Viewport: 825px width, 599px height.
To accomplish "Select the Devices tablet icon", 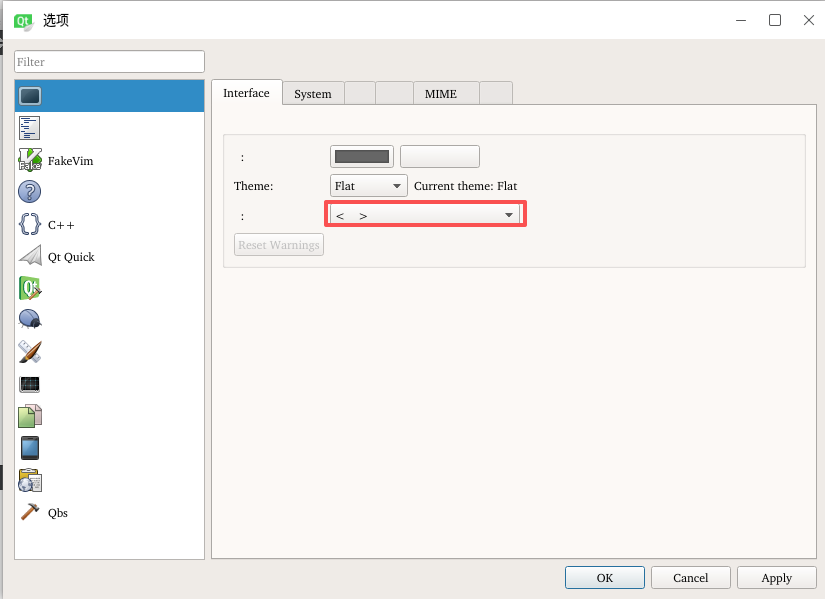I will click(x=30, y=448).
